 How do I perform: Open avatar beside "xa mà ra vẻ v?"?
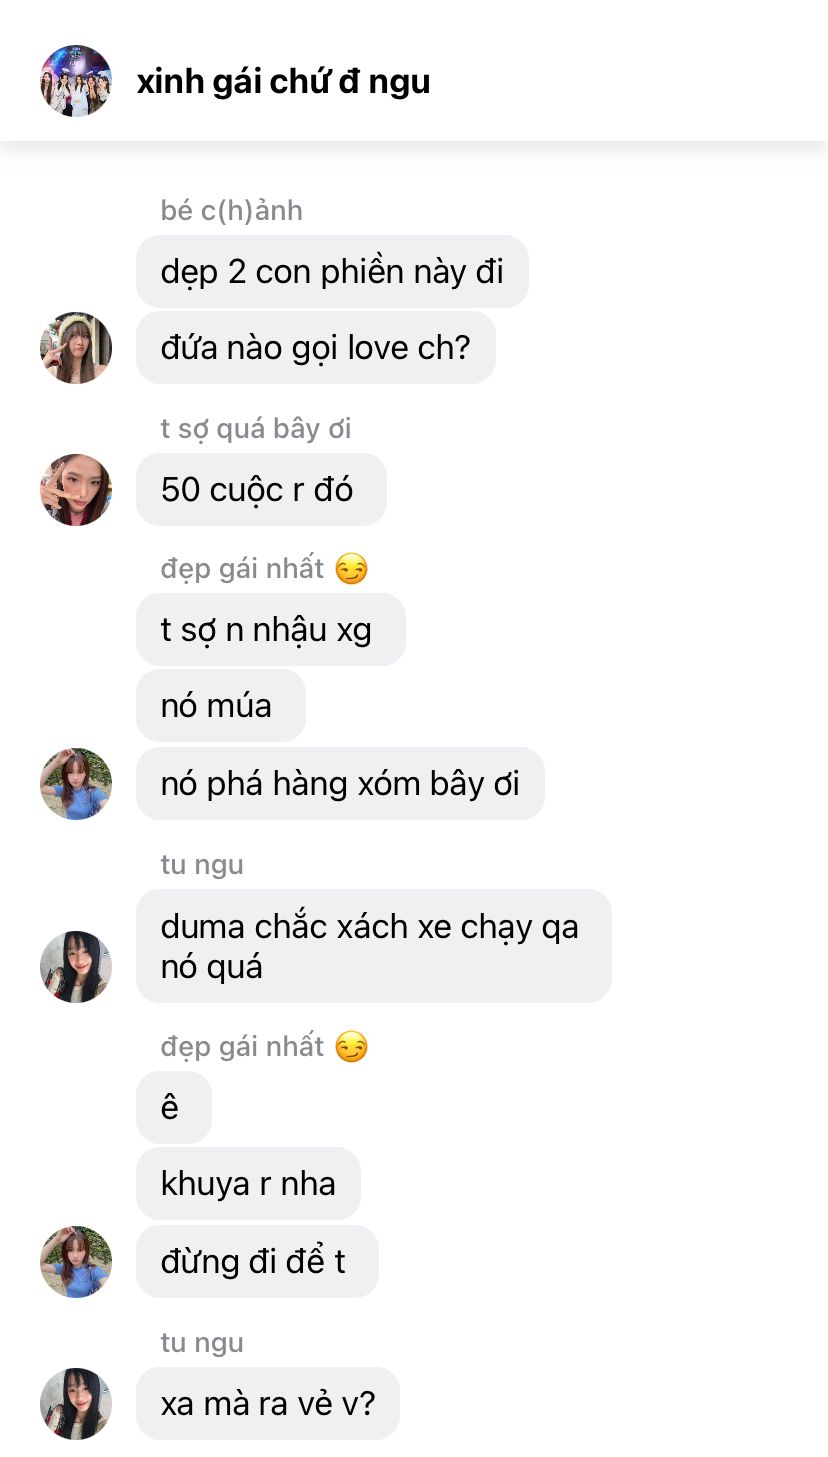pyautogui.click(x=76, y=1404)
